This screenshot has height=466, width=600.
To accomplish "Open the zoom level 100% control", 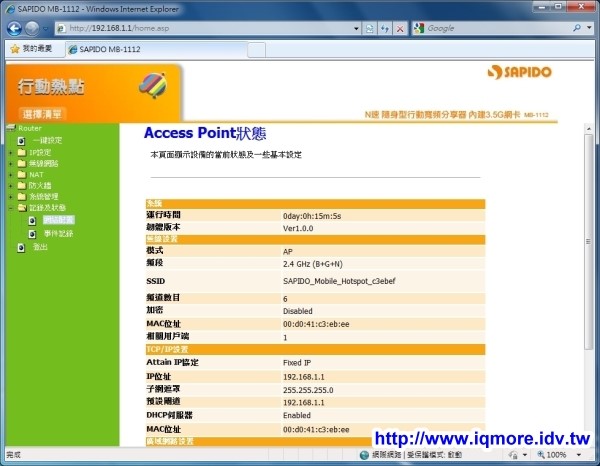I will coord(552,455).
